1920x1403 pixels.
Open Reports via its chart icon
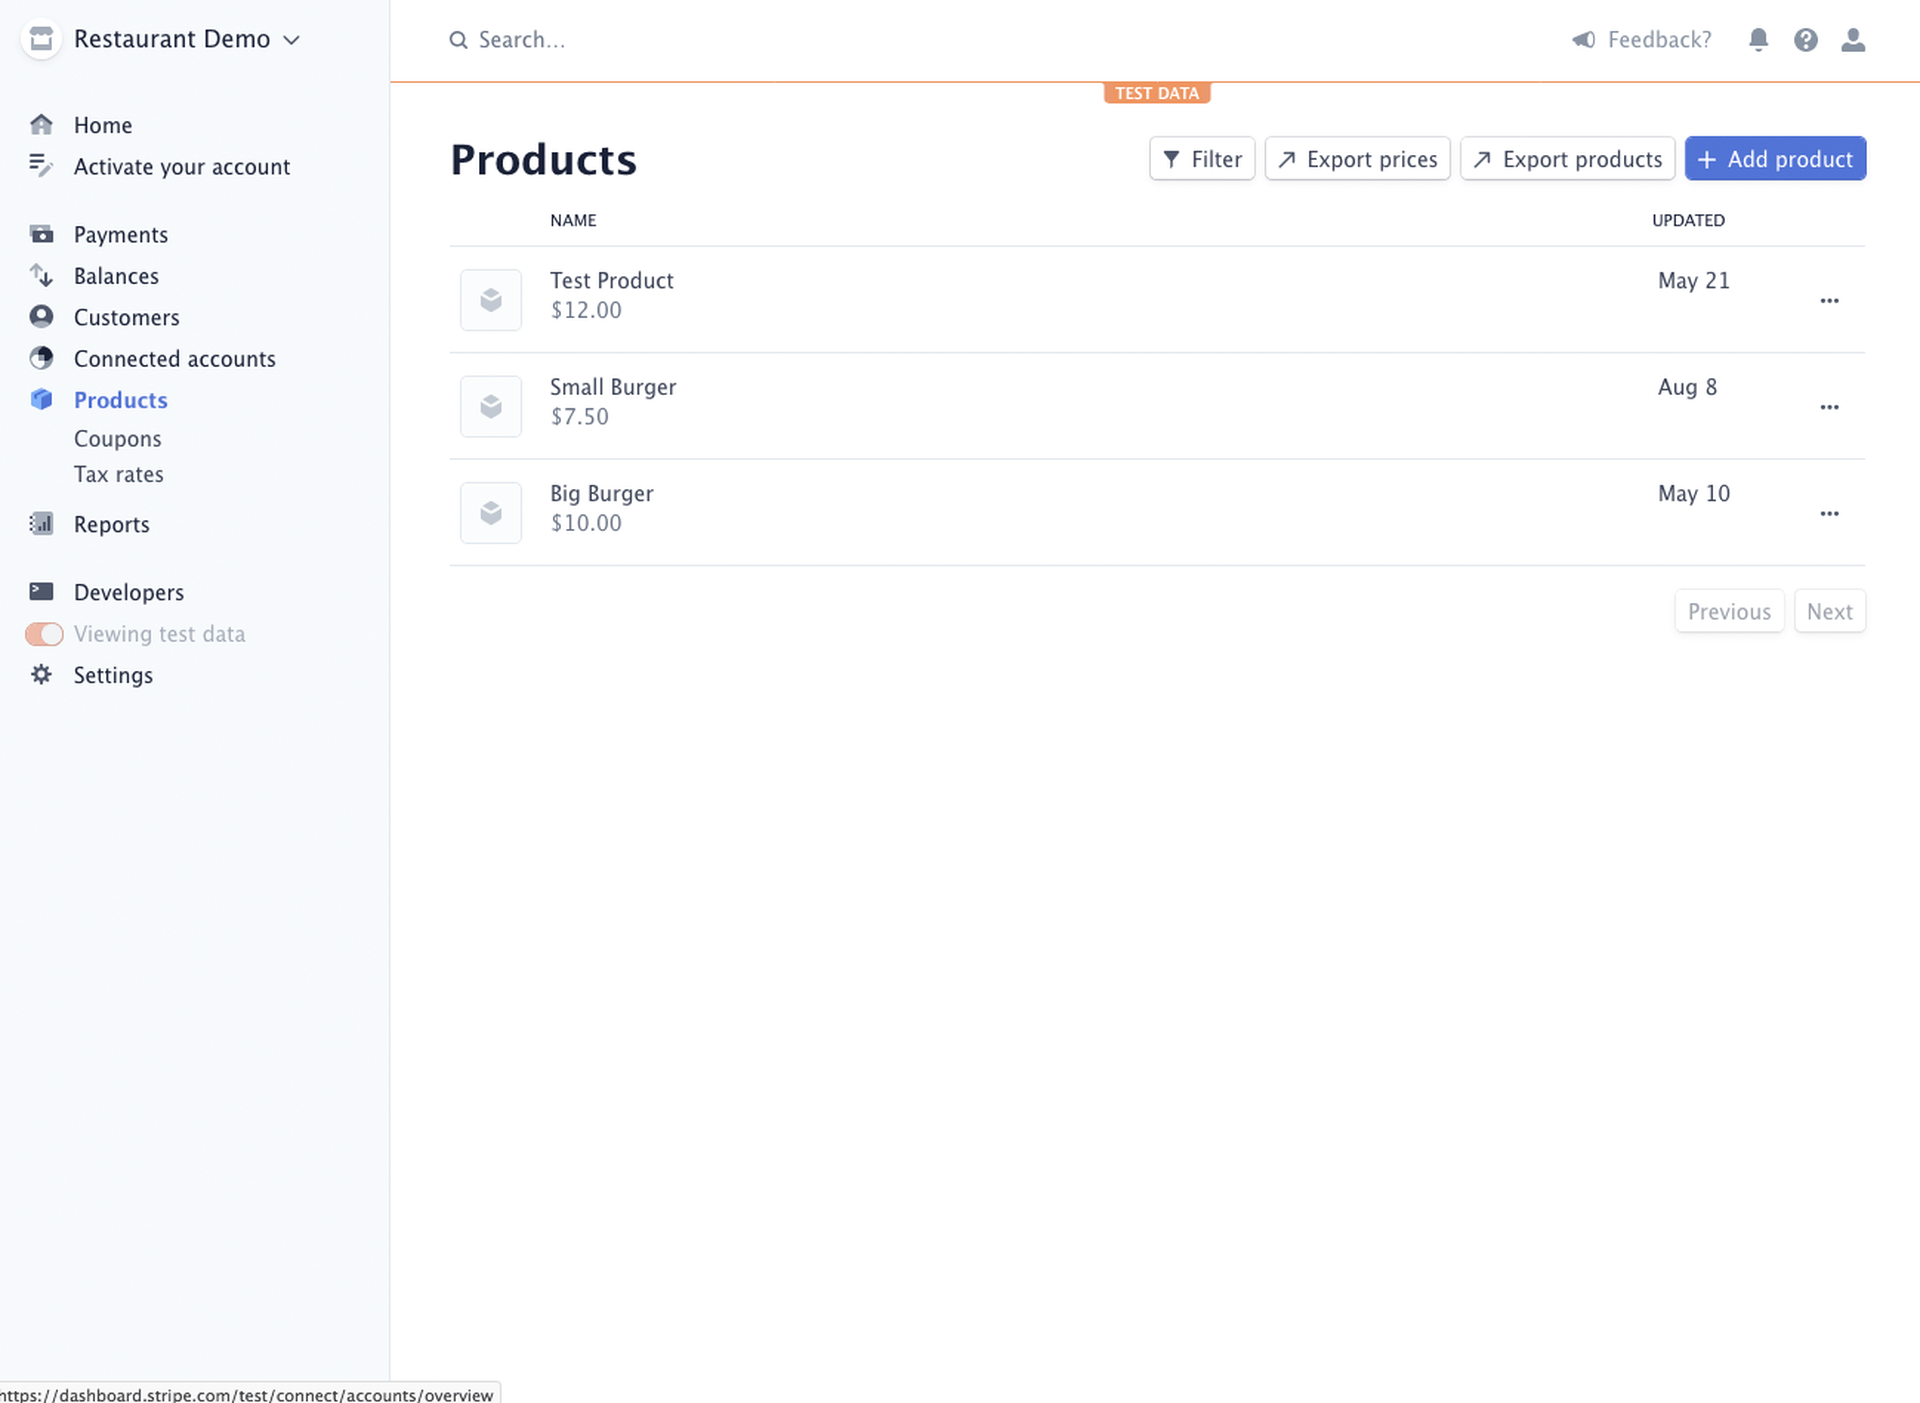click(42, 524)
